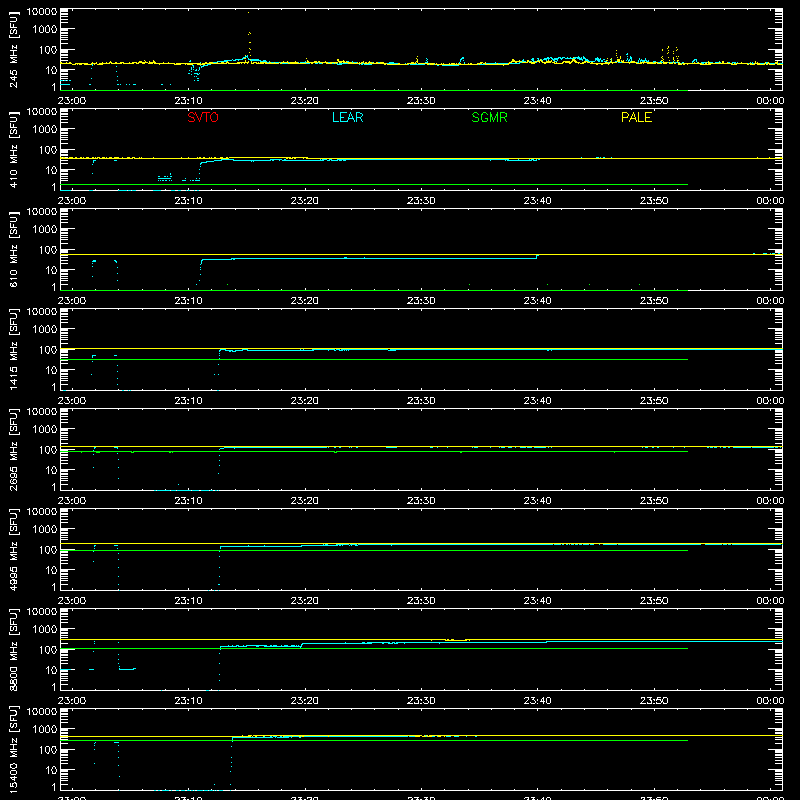This screenshot has height=800, width=800.
Task: Click the 23:40 tick under the 2695 MHz plot
Action: pos(537,501)
